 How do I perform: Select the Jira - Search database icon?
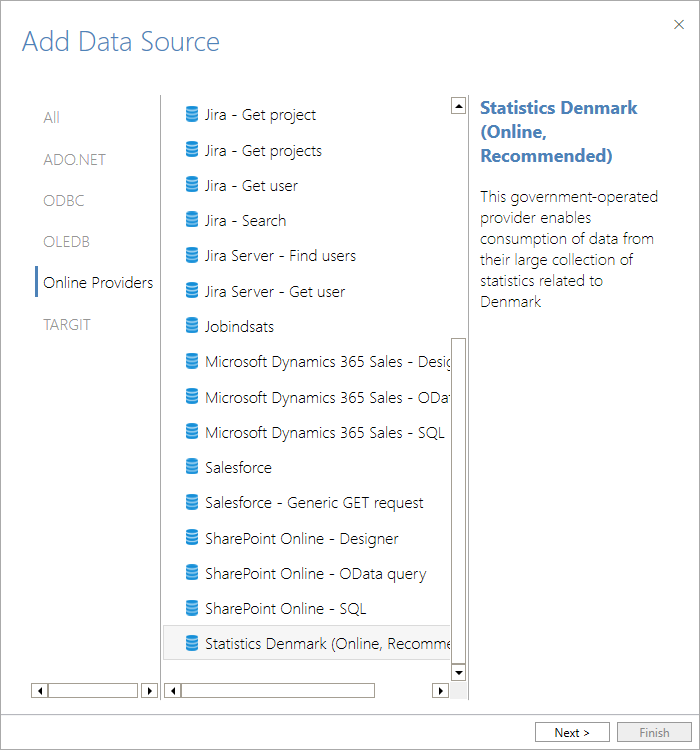pyautogui.click(x=191, y=220)
